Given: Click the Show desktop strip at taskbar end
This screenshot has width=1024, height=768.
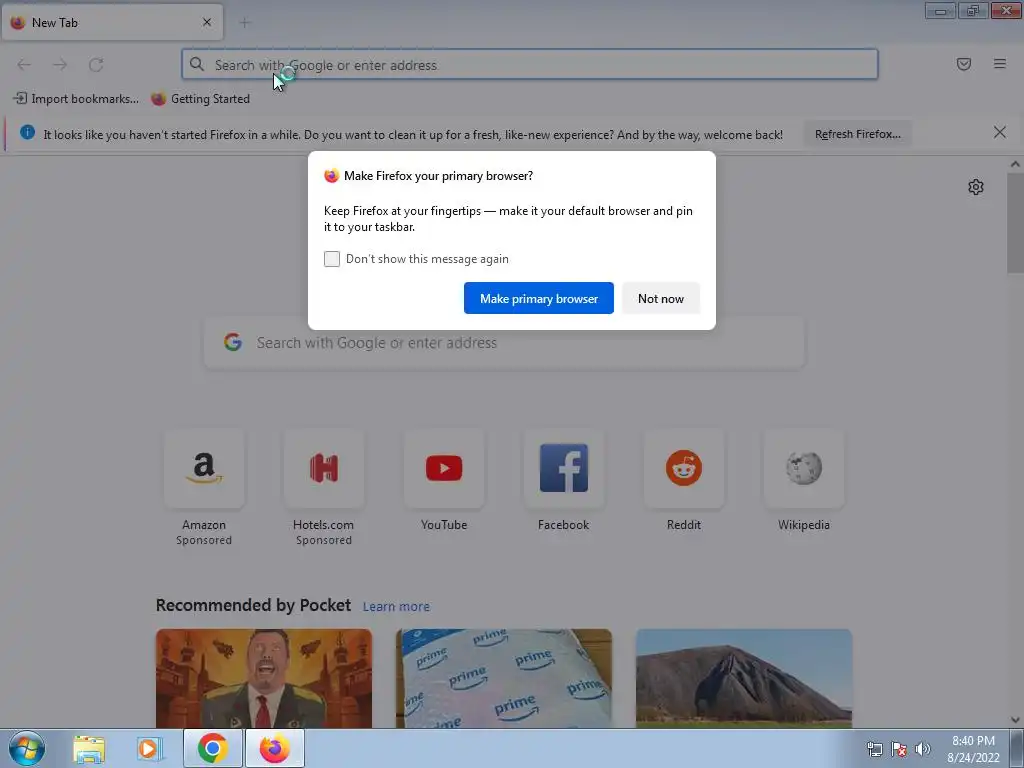Looking at the screenshot, I should click(x=1017, y=748).
